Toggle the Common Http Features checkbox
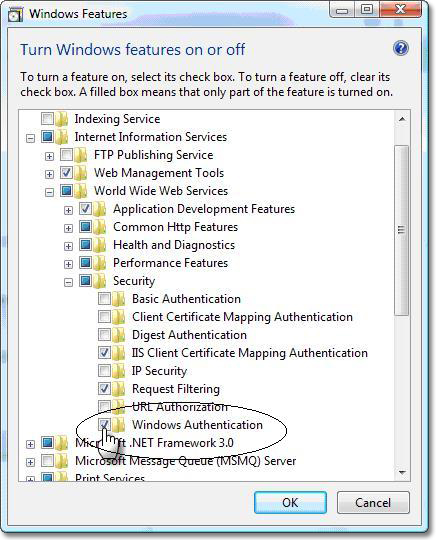 tap(85, 227)
